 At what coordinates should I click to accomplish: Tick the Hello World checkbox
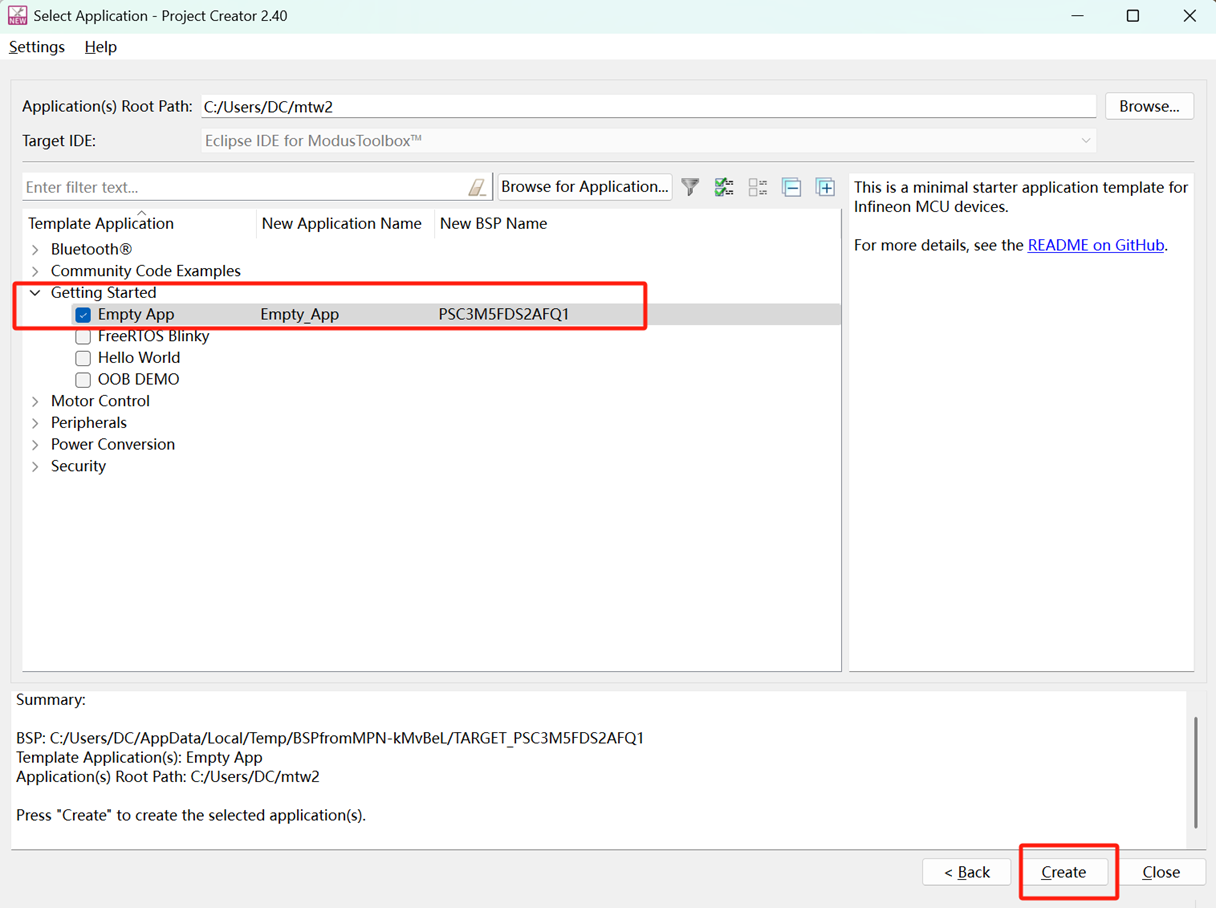[x=83, y=358]
